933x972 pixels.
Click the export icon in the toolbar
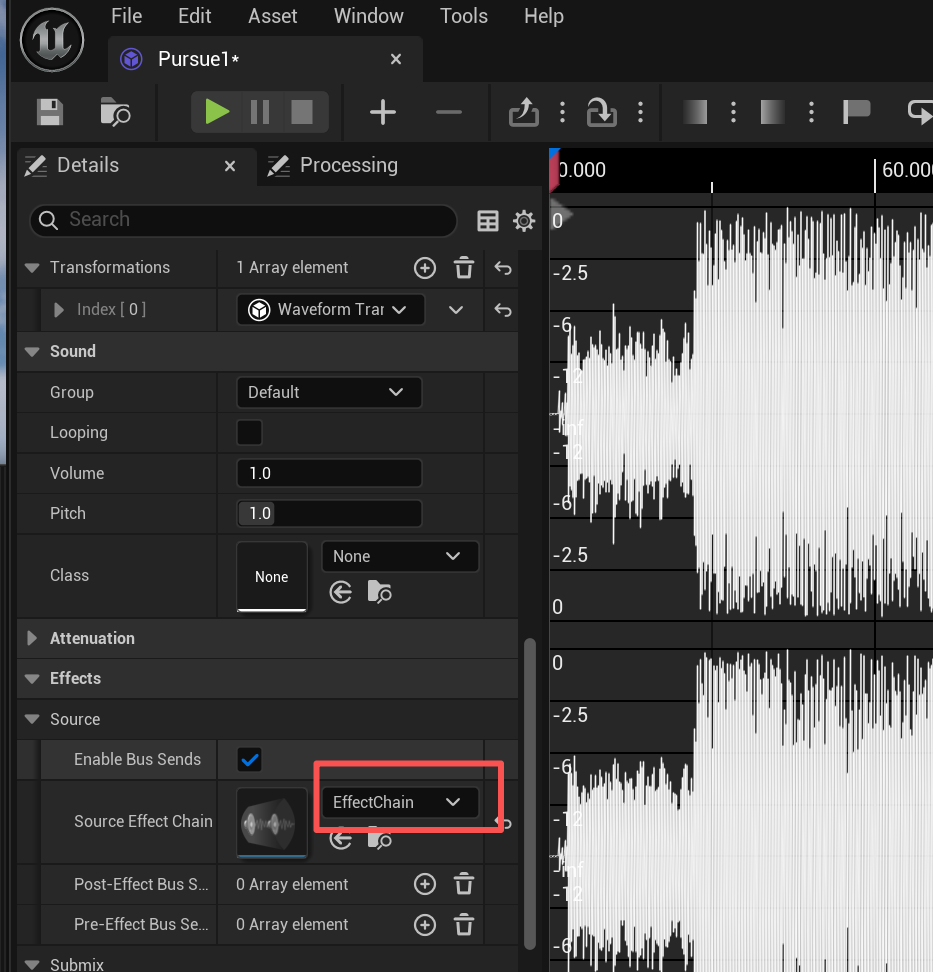pos(523,112)
